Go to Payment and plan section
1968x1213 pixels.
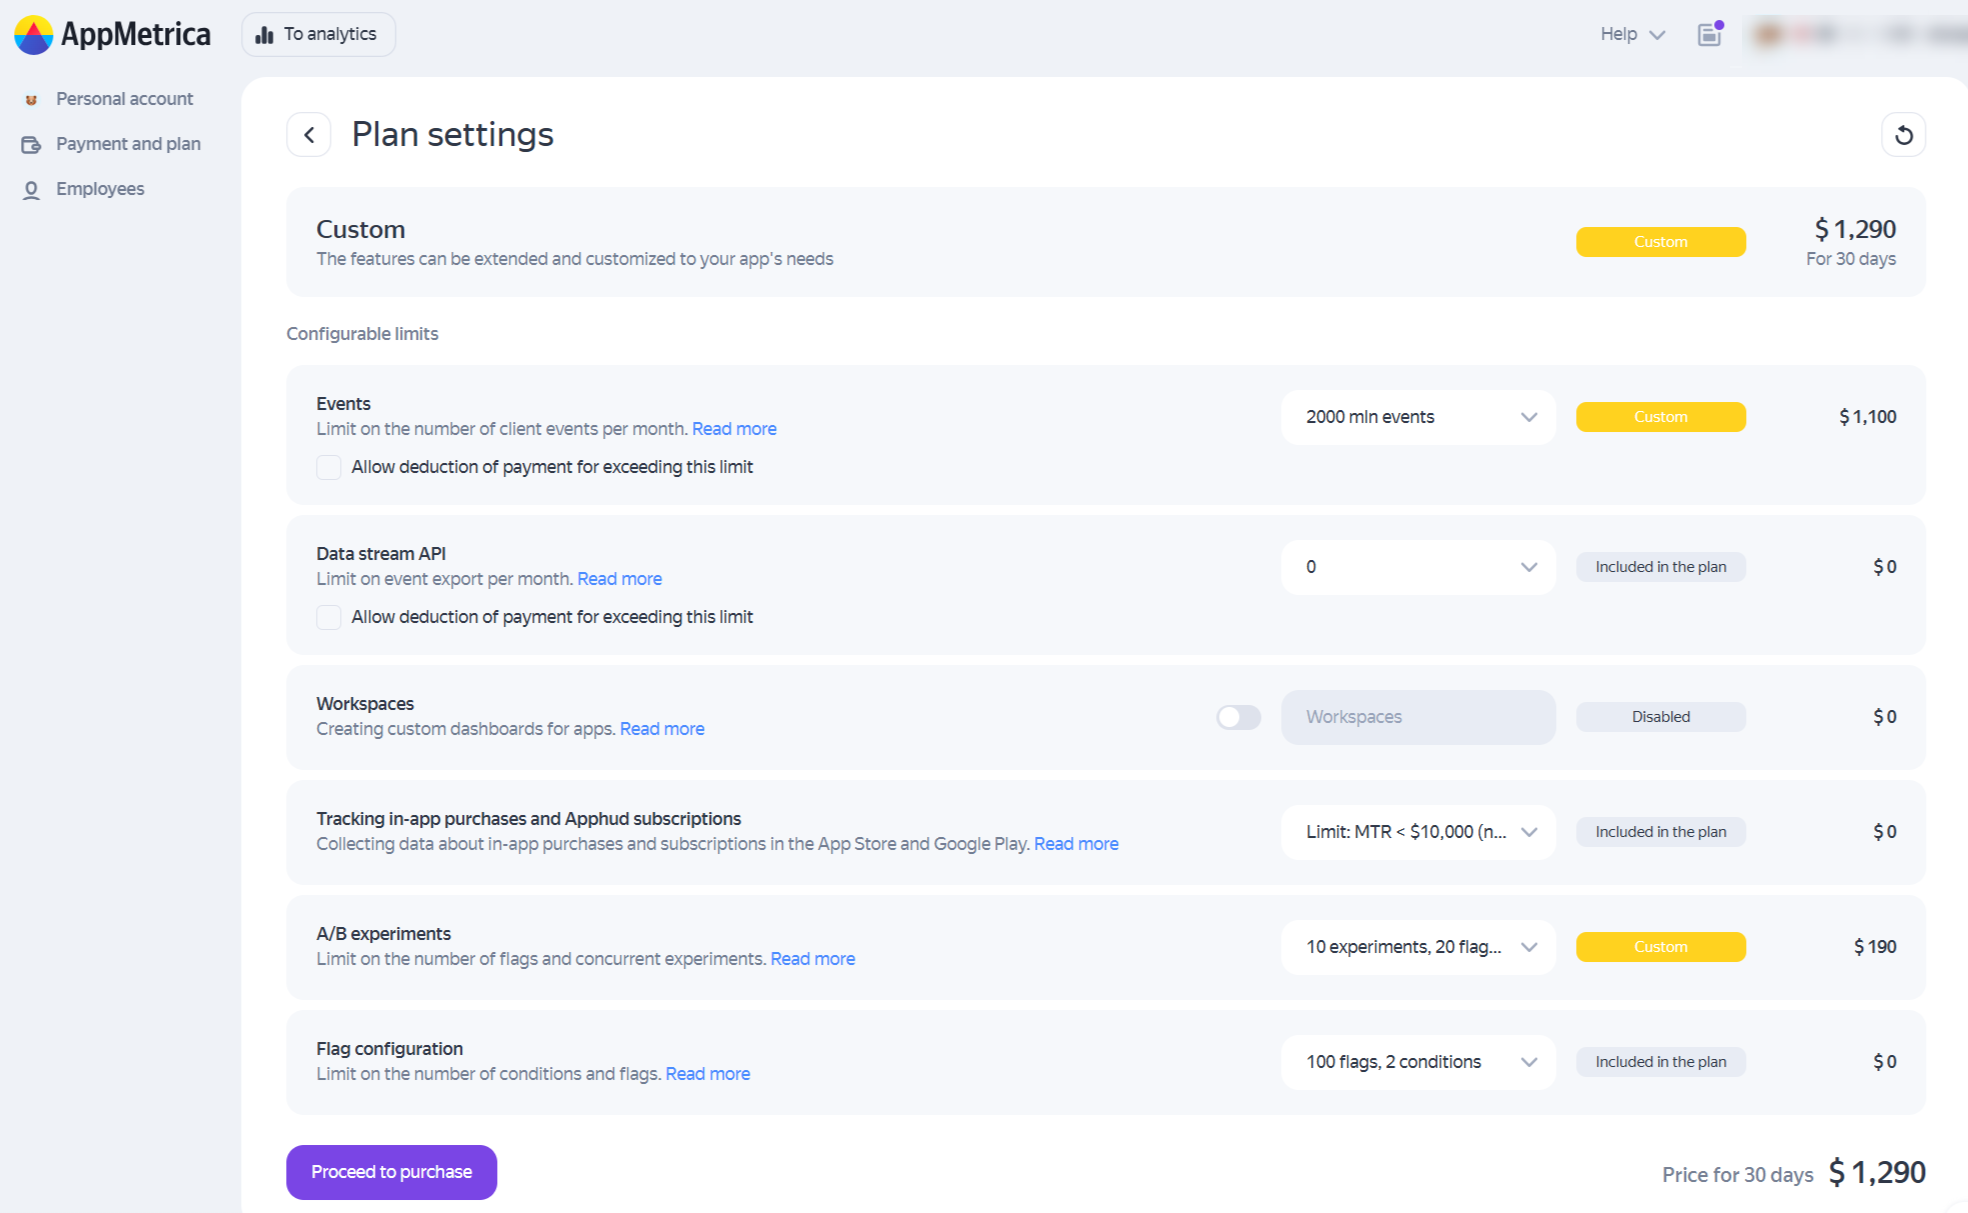[x=128, y=144]
